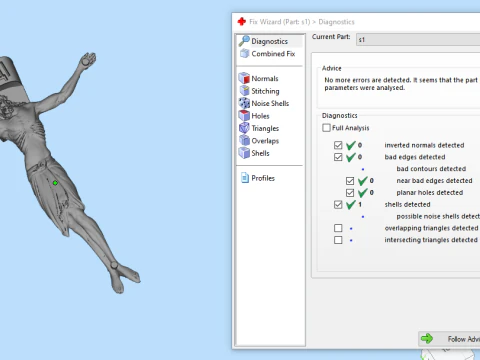Toggle near bad edges detected checkbox
Screen dimensions: 480x360
coord(350,181)
